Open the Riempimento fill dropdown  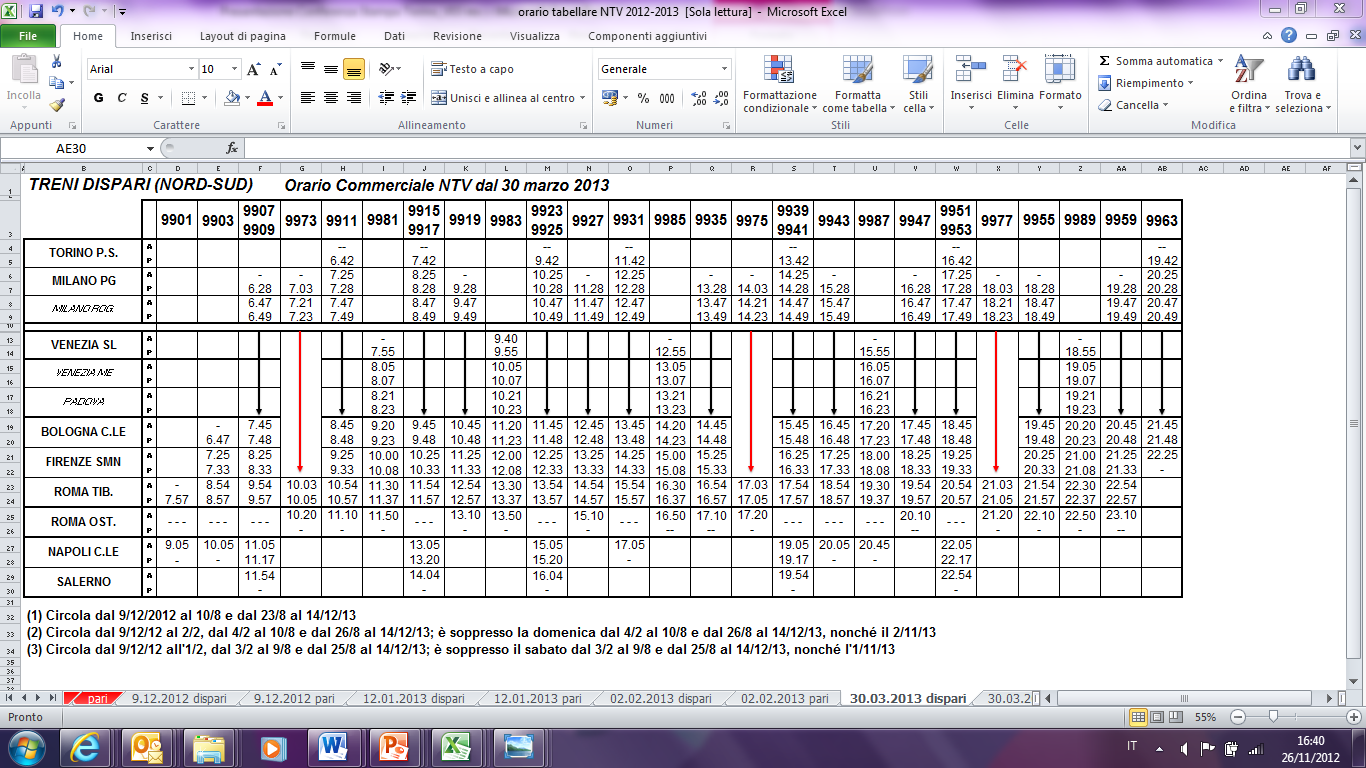pos(1147,83)
